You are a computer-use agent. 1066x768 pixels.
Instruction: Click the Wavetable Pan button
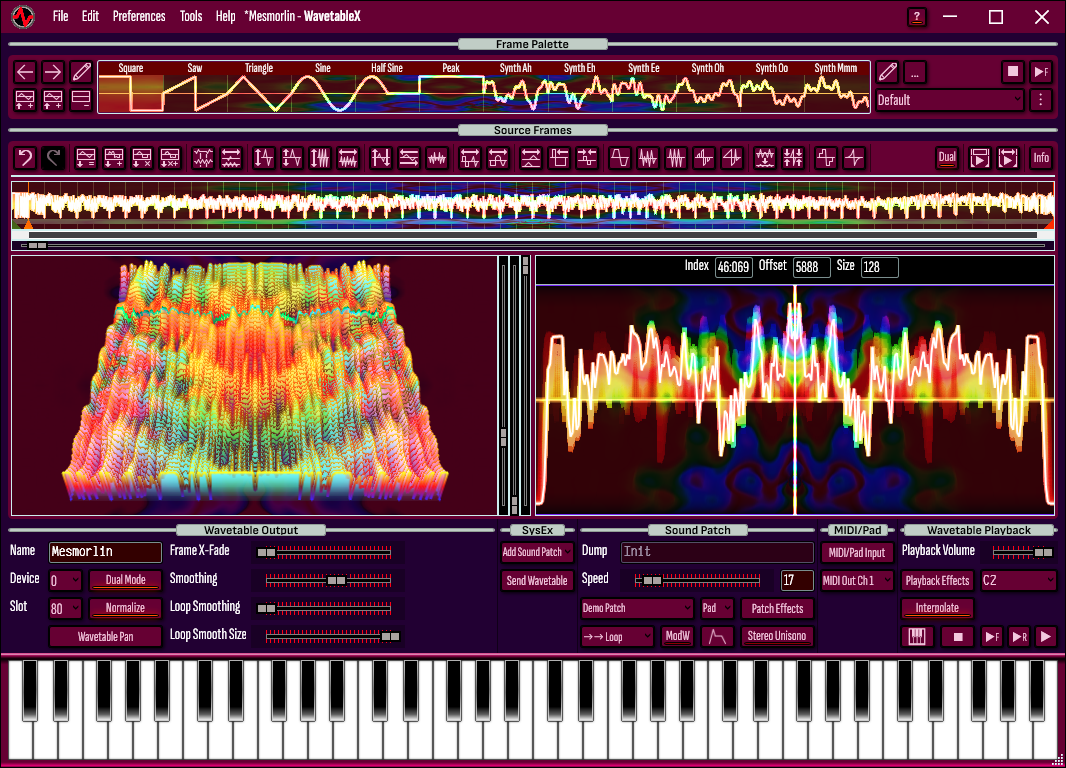105,636
